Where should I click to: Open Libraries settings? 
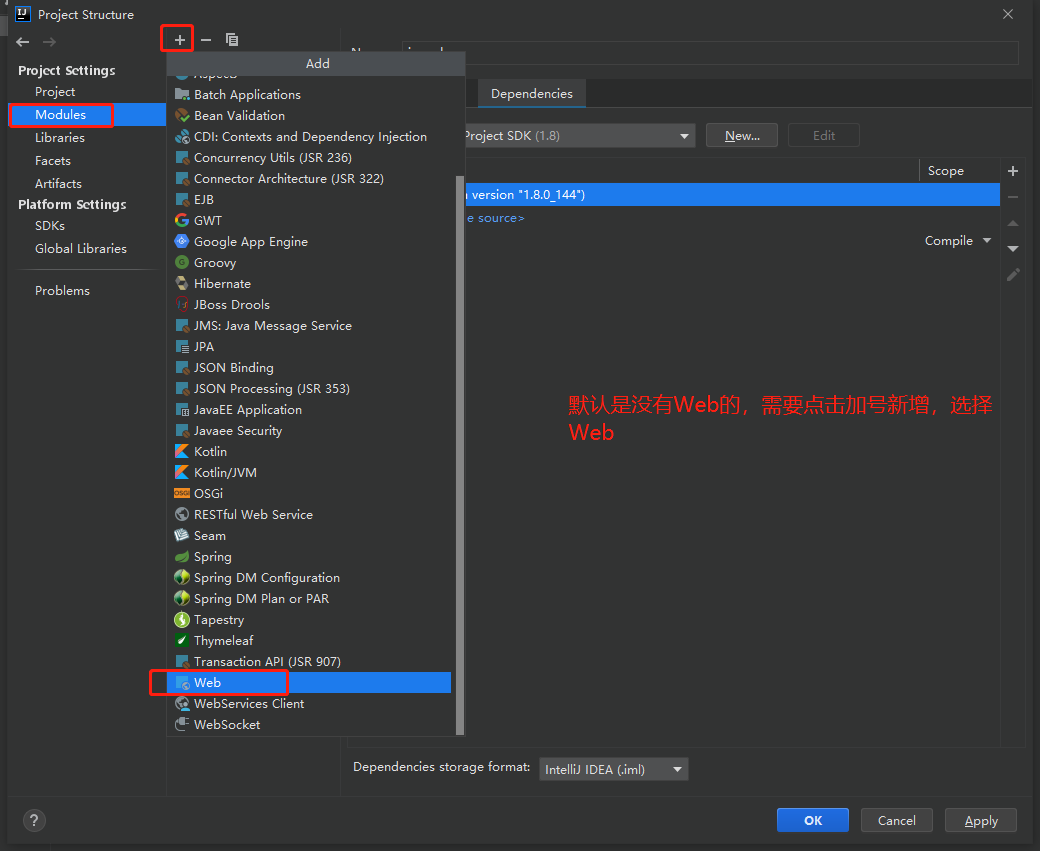point(60,137)
